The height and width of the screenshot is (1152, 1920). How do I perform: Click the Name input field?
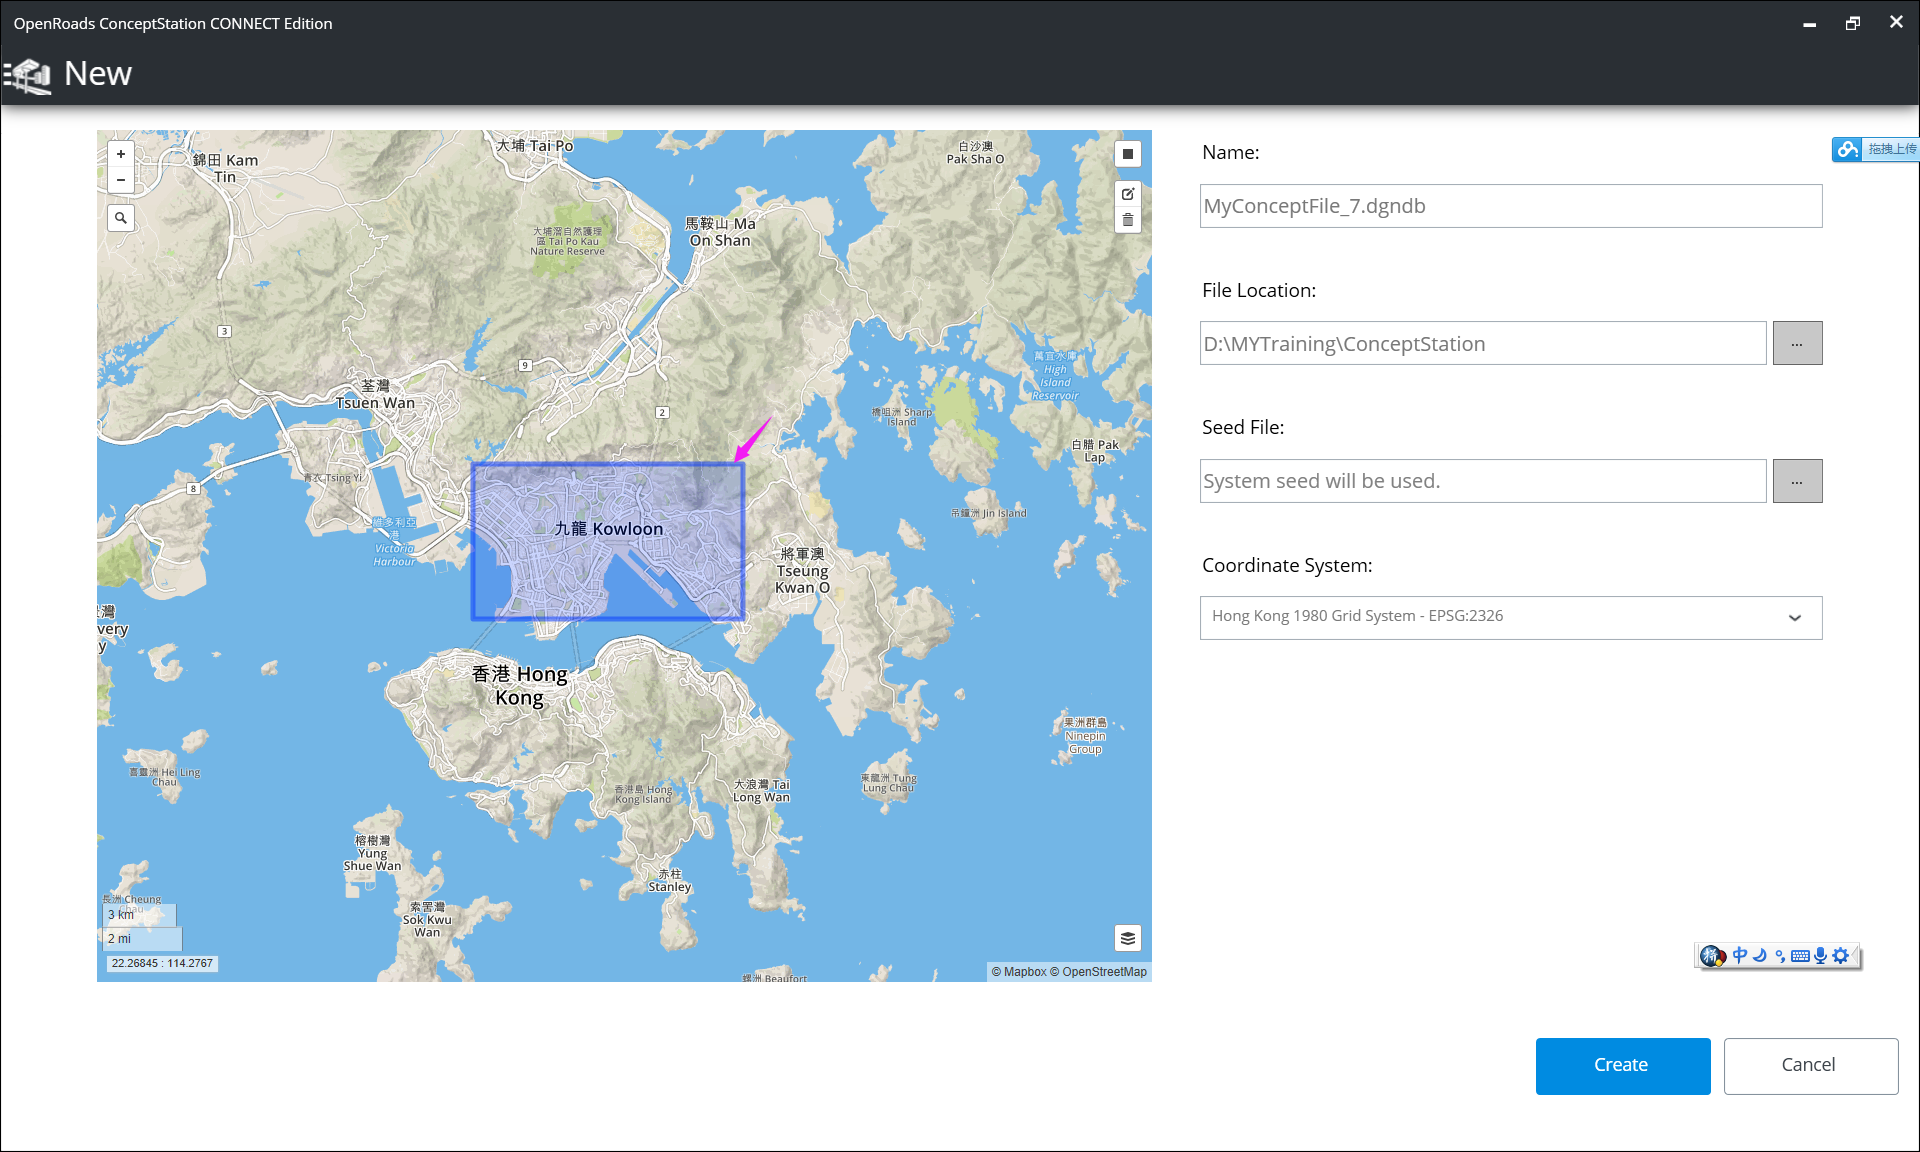(x=1511, y=206)
